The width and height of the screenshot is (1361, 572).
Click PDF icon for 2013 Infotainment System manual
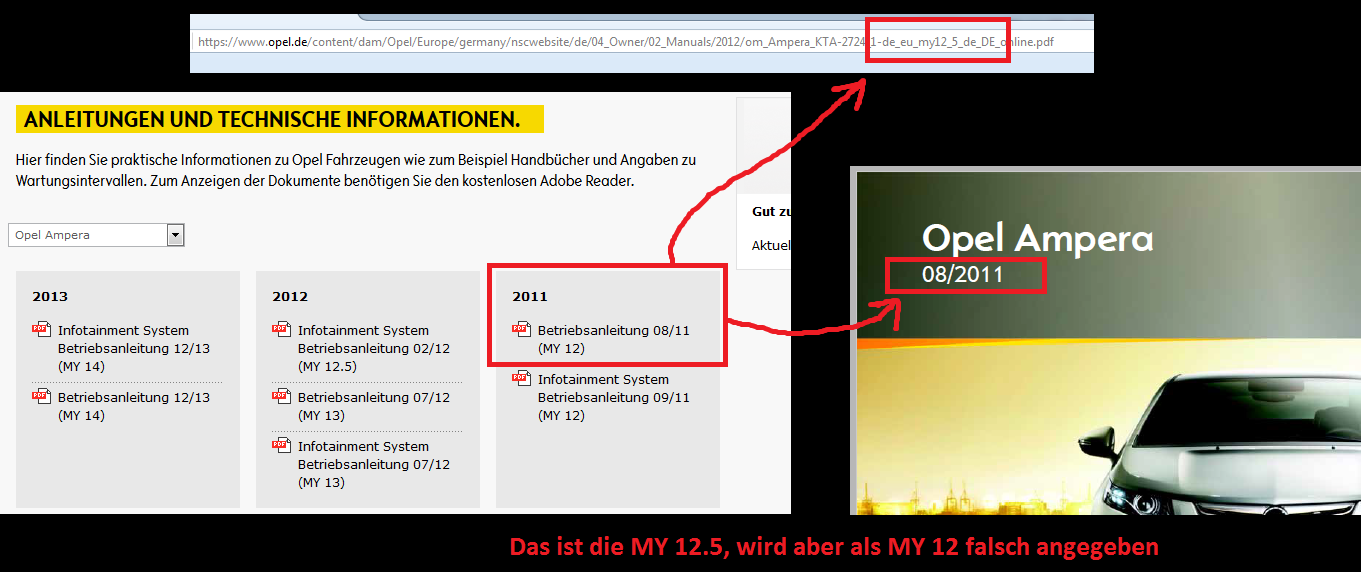coord(41,329)
